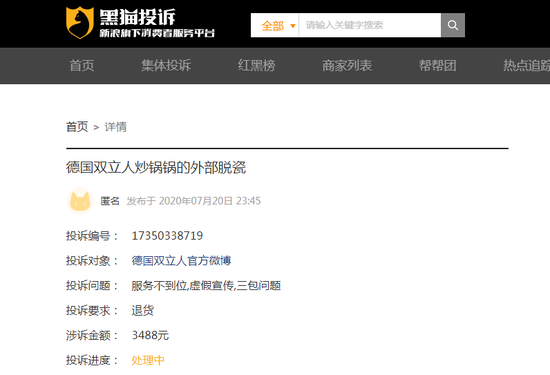This screenshot has width=550, height=375.
Task: Click the complaint number 17350338719
Action: [167, 236]
